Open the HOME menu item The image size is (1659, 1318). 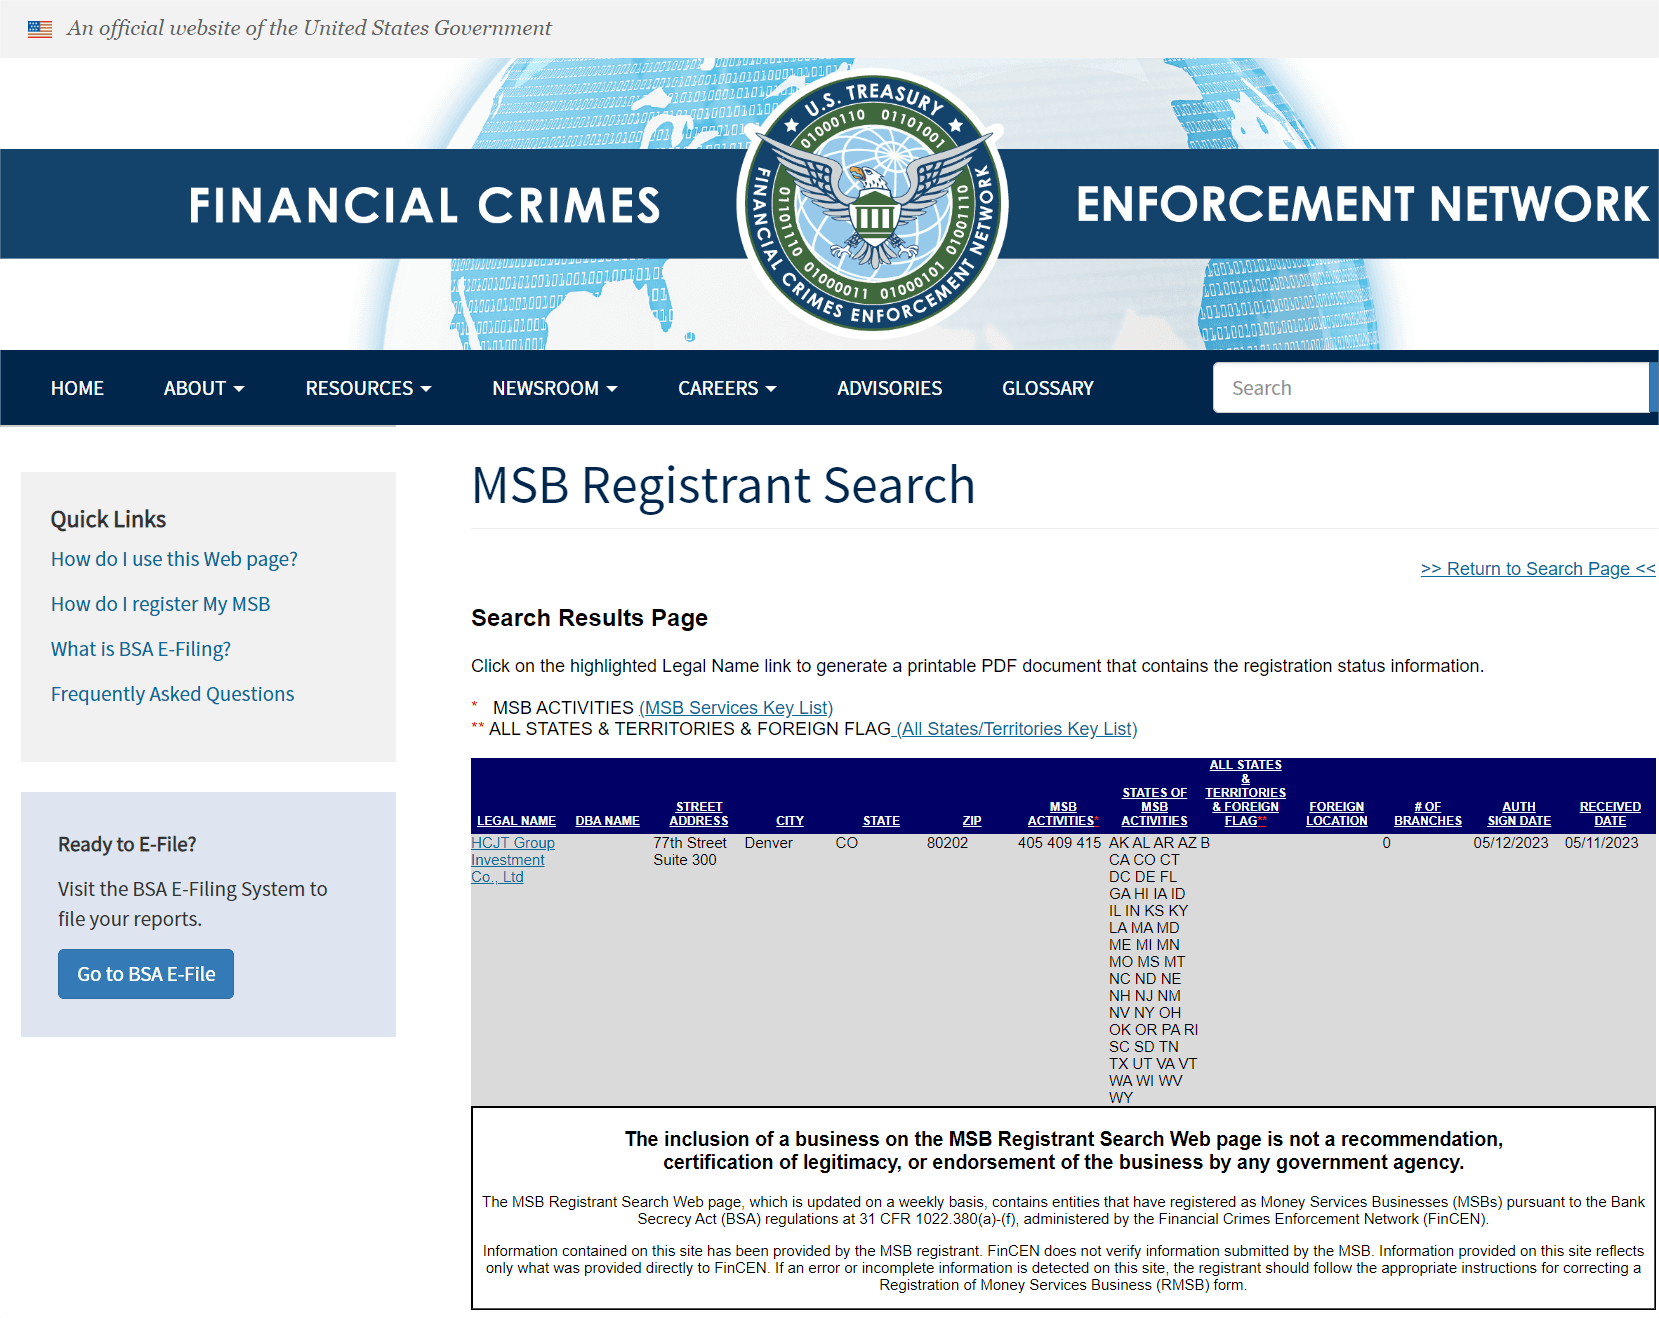coord(77,388)
